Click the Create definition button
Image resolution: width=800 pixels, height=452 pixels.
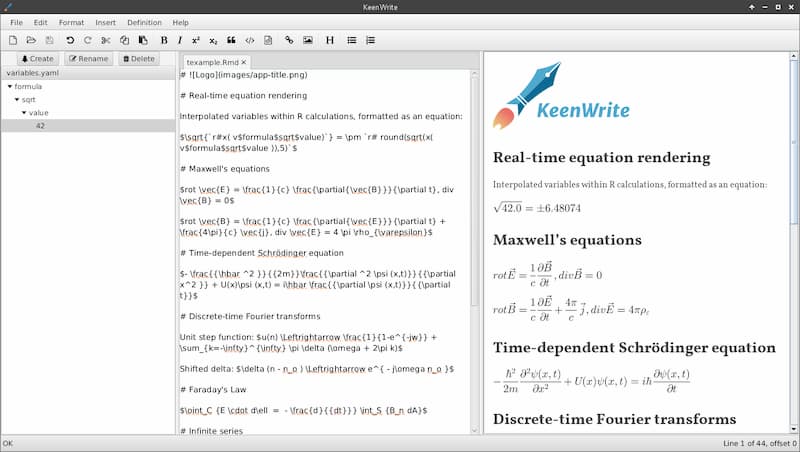38,59
